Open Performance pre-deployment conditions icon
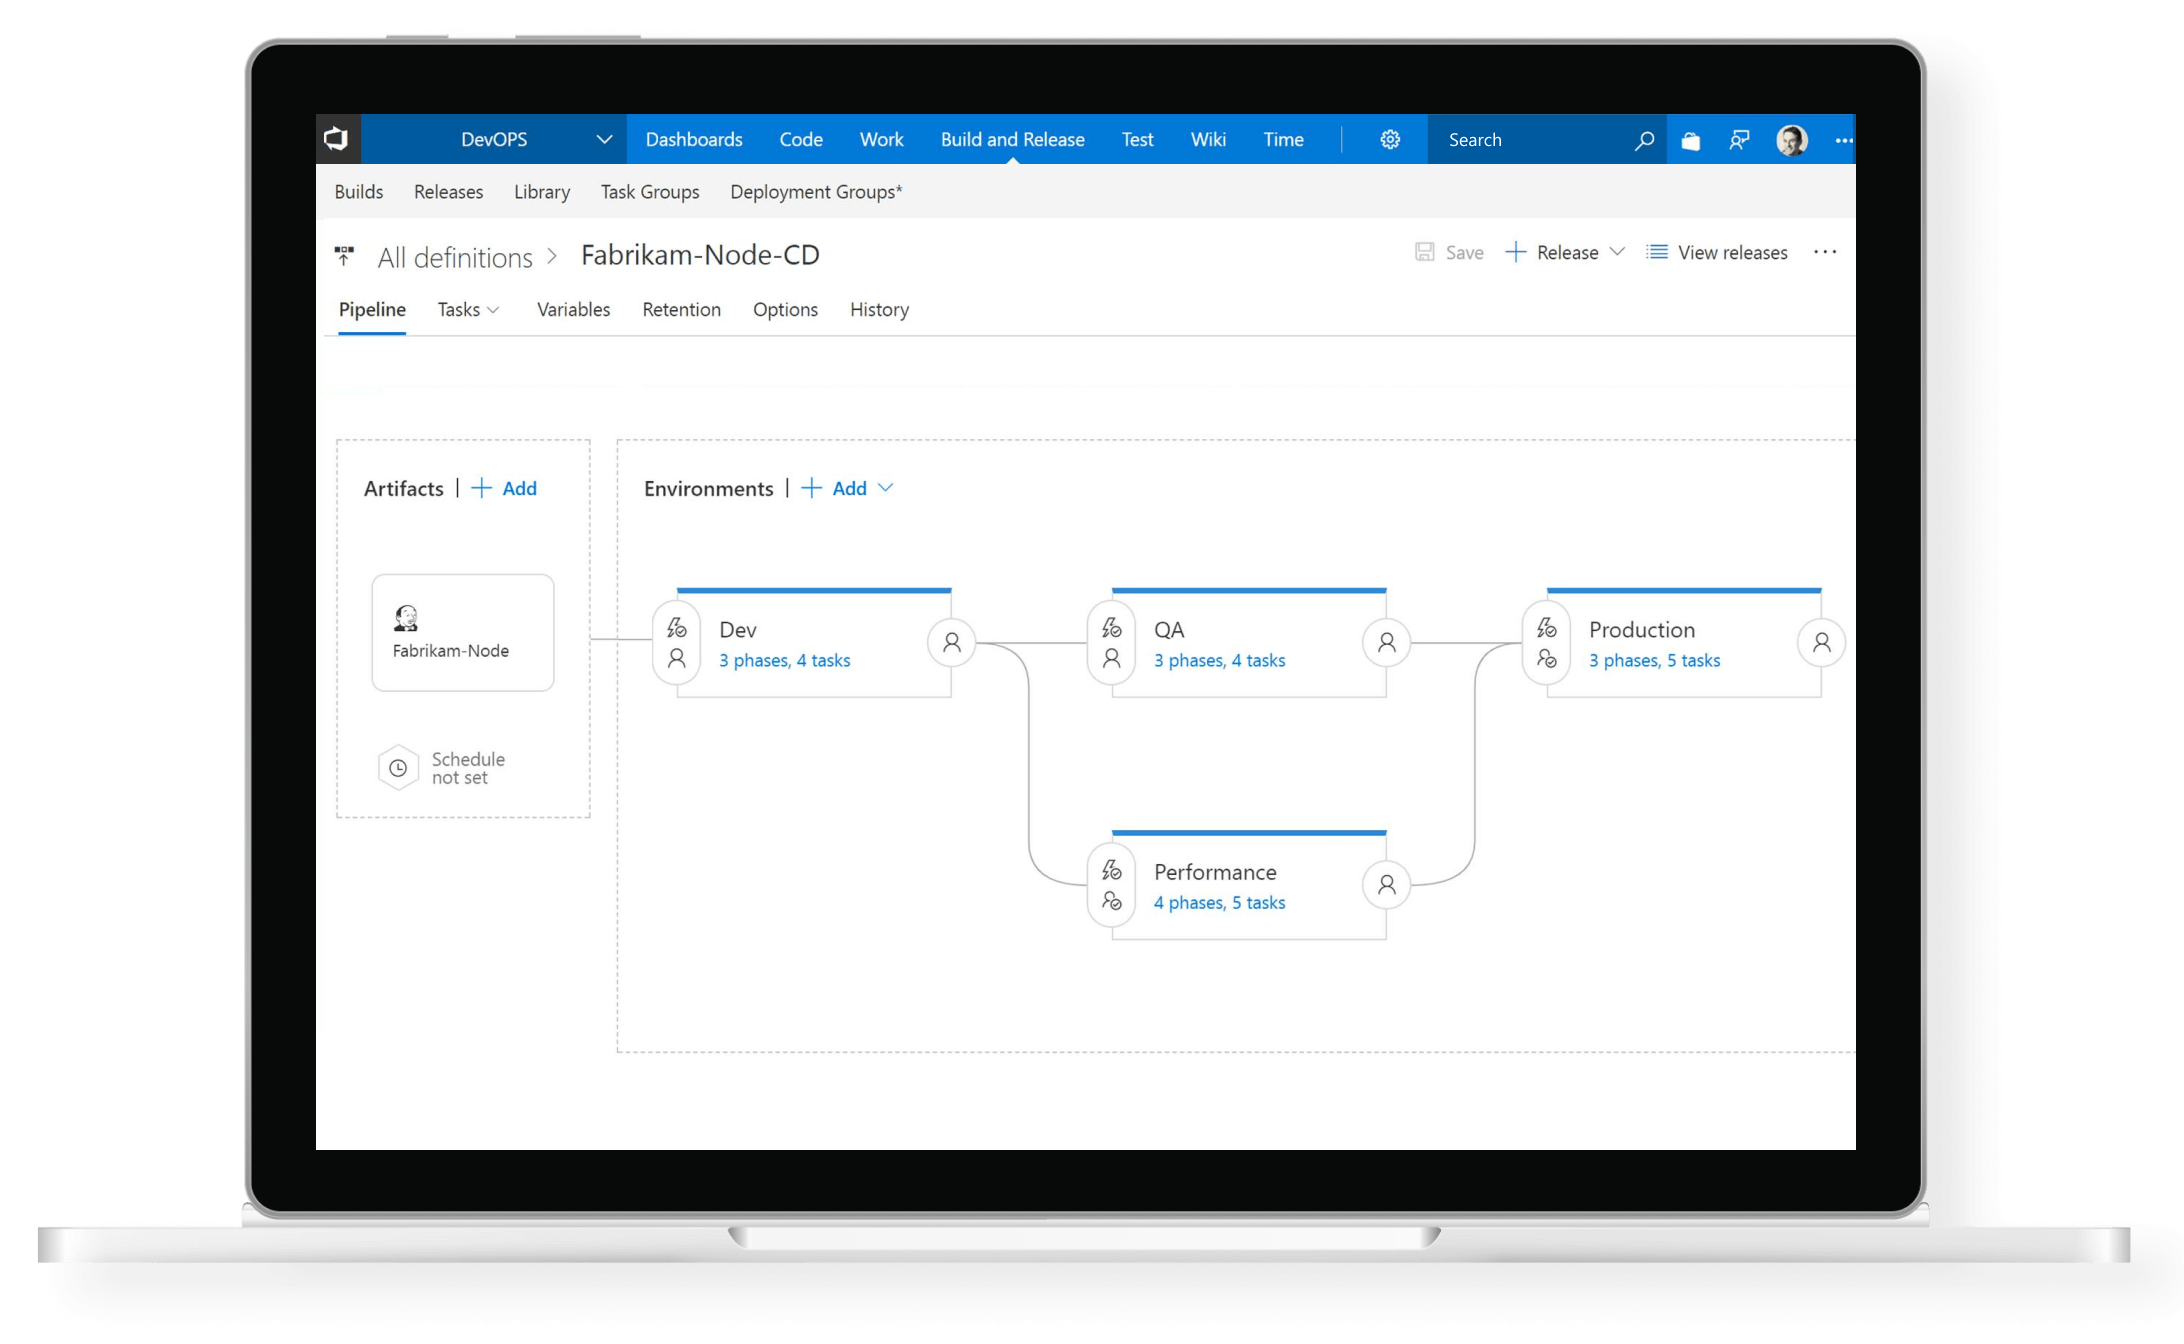The image size is (2184, 1344). (1112, 885)
